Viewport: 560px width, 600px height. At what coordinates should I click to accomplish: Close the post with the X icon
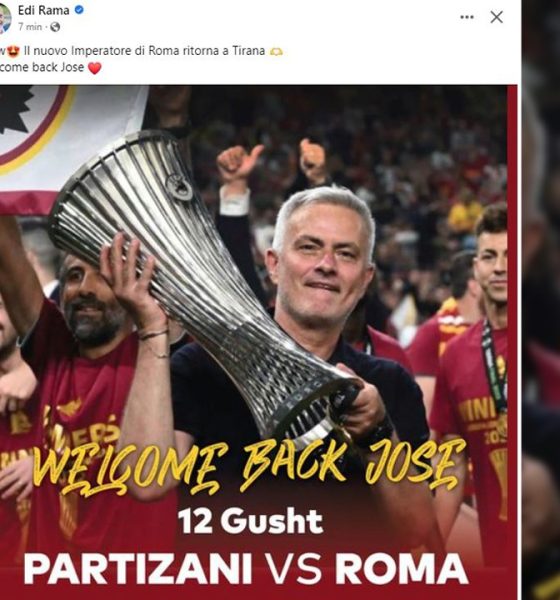[x=496, y=17]
